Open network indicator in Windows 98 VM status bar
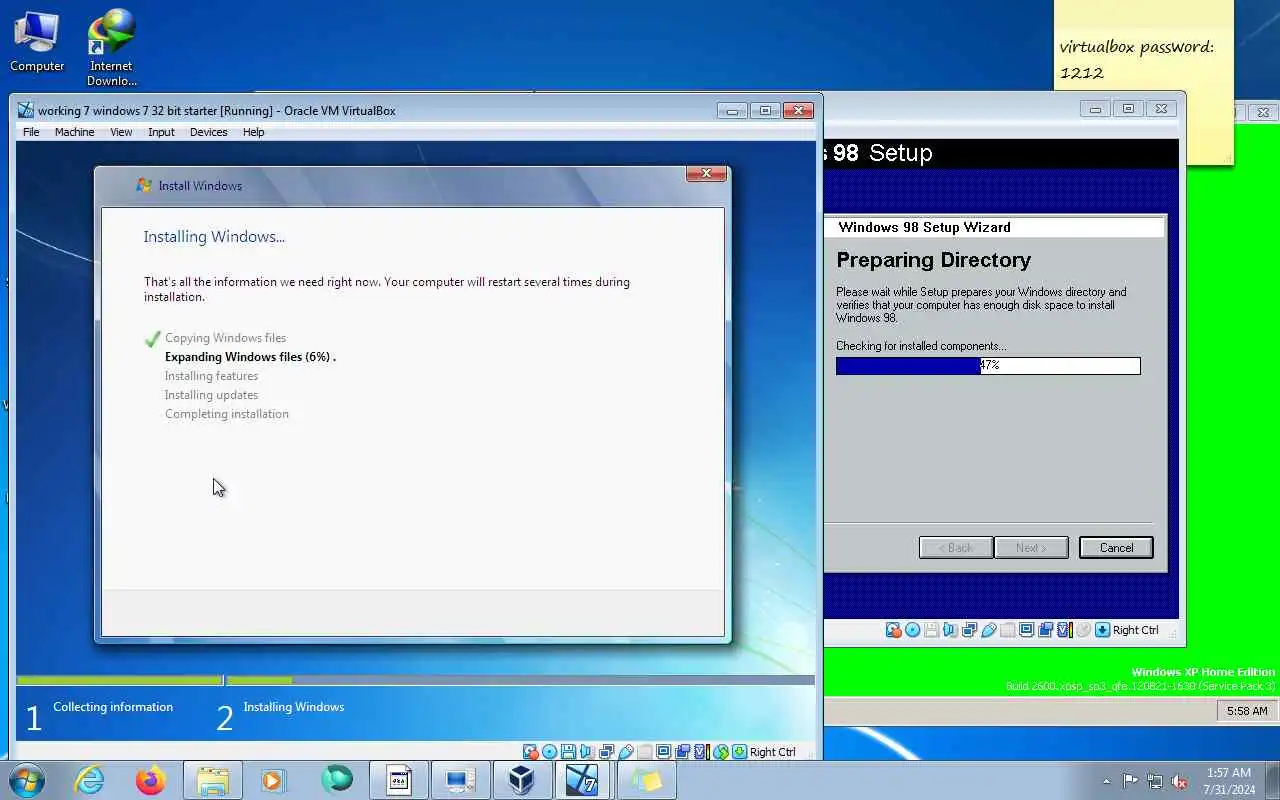This screenshot has width=1280, height=800. (969, 630)
